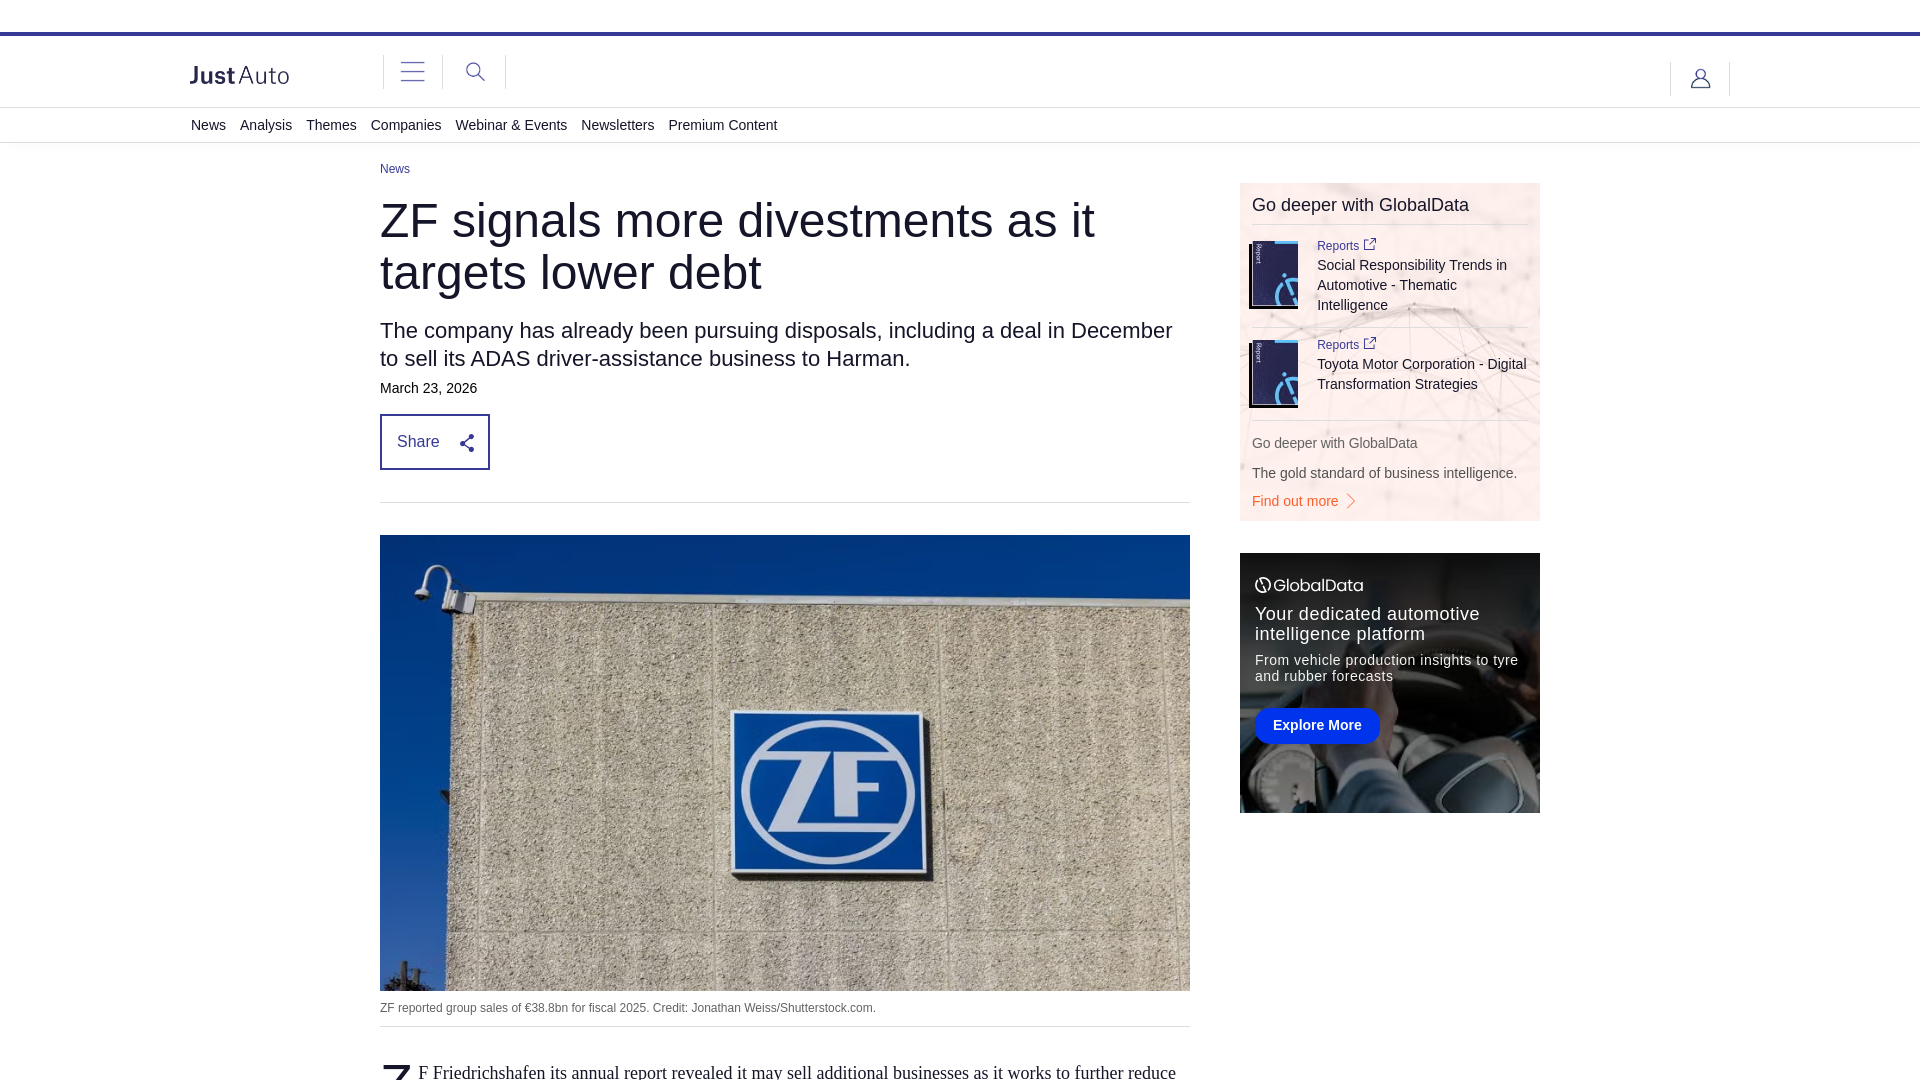Image resolution: width=1920 pixels, height=1080 pixels.
Task: Open the Analysis menu item
Action: 266,125
